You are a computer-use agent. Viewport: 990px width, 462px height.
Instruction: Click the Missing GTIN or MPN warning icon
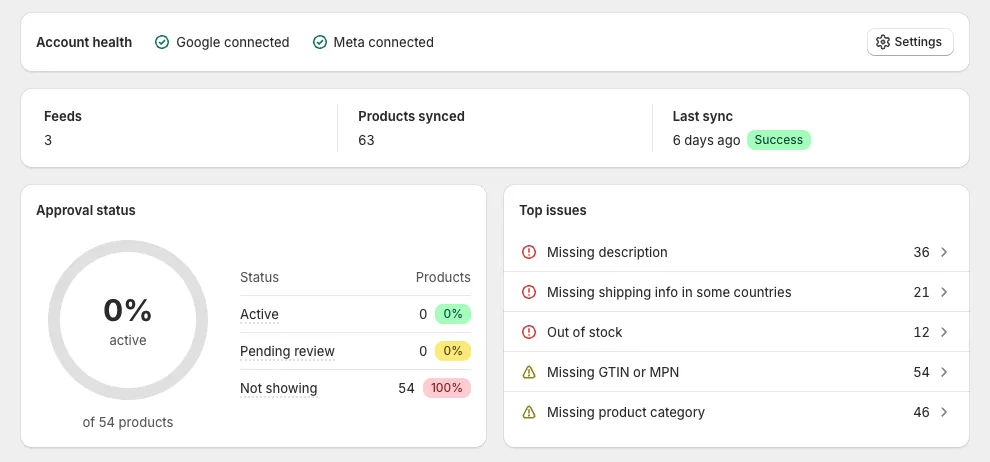click(529, 372)
